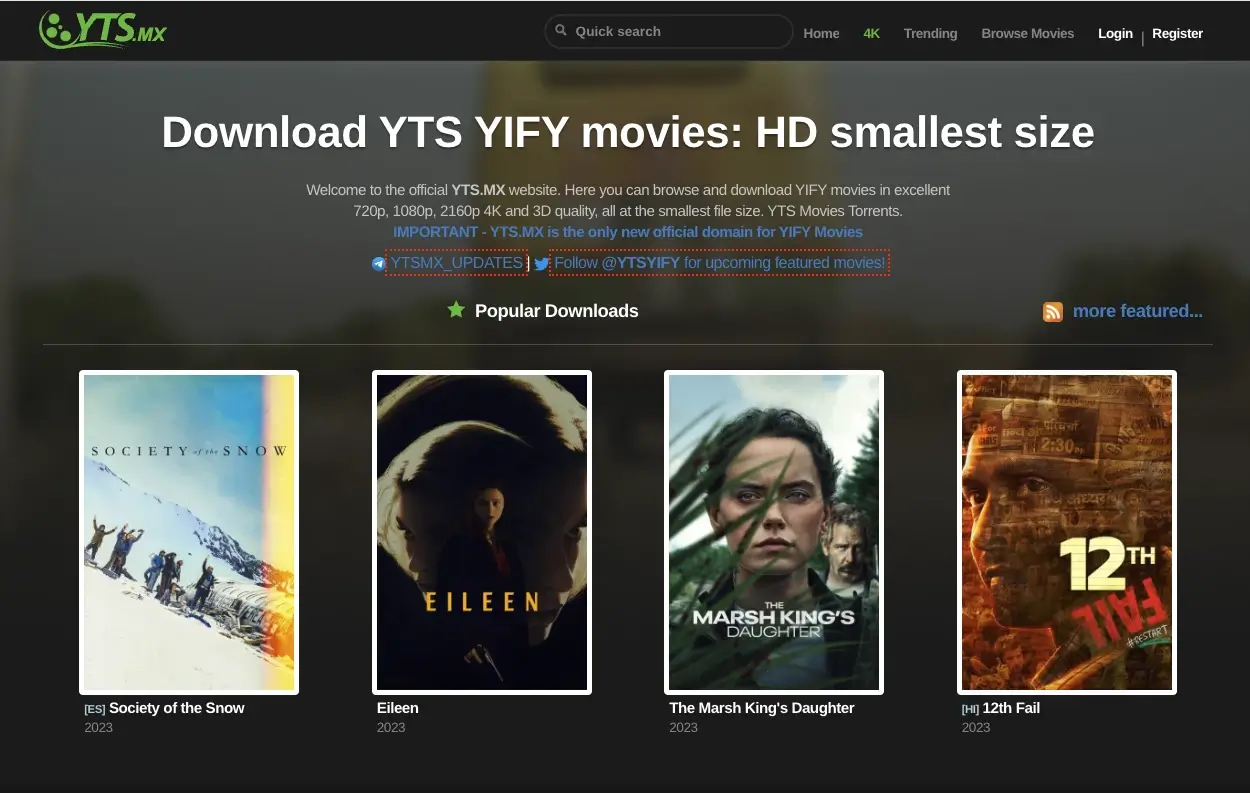Go to the Home page
Viewport: 1250px width, 793px height.
(821, 33)
